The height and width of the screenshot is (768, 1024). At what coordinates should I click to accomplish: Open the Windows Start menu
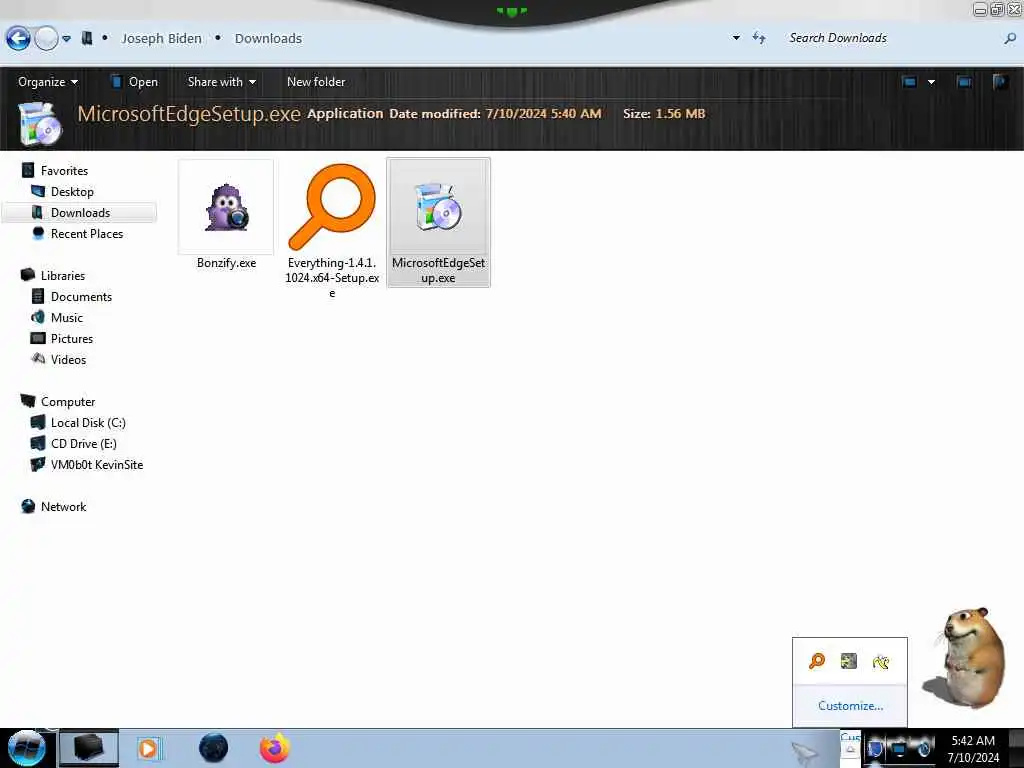(x=26, y=748)
